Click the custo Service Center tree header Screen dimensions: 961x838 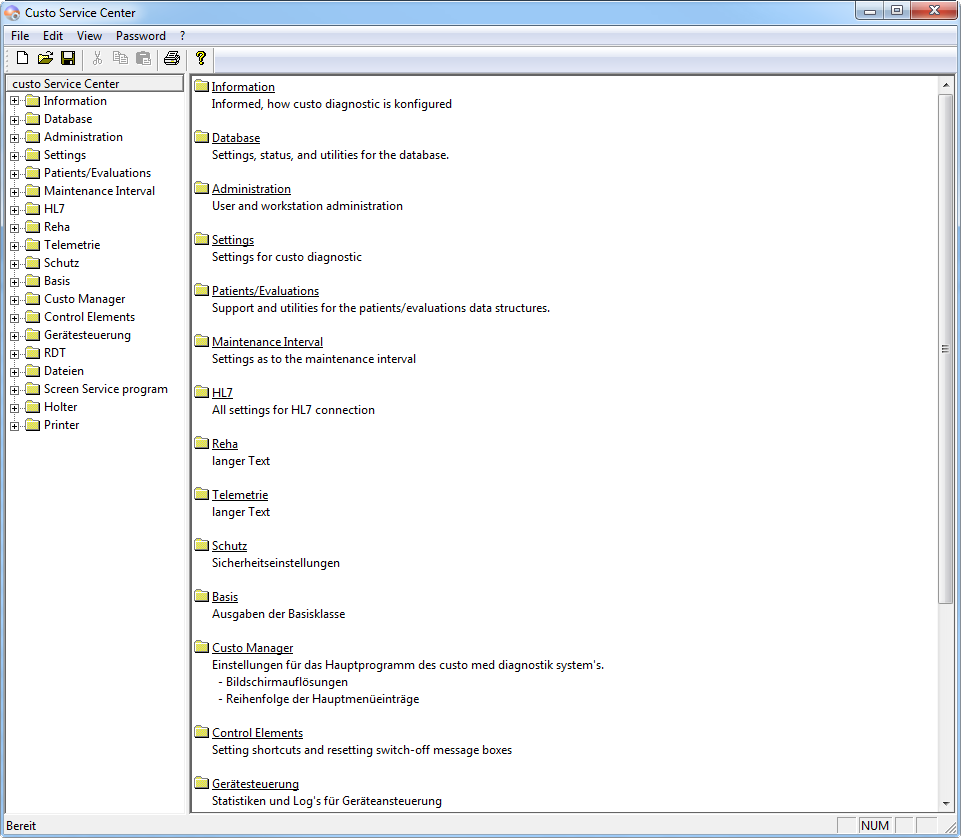click(x=95, y=83)
